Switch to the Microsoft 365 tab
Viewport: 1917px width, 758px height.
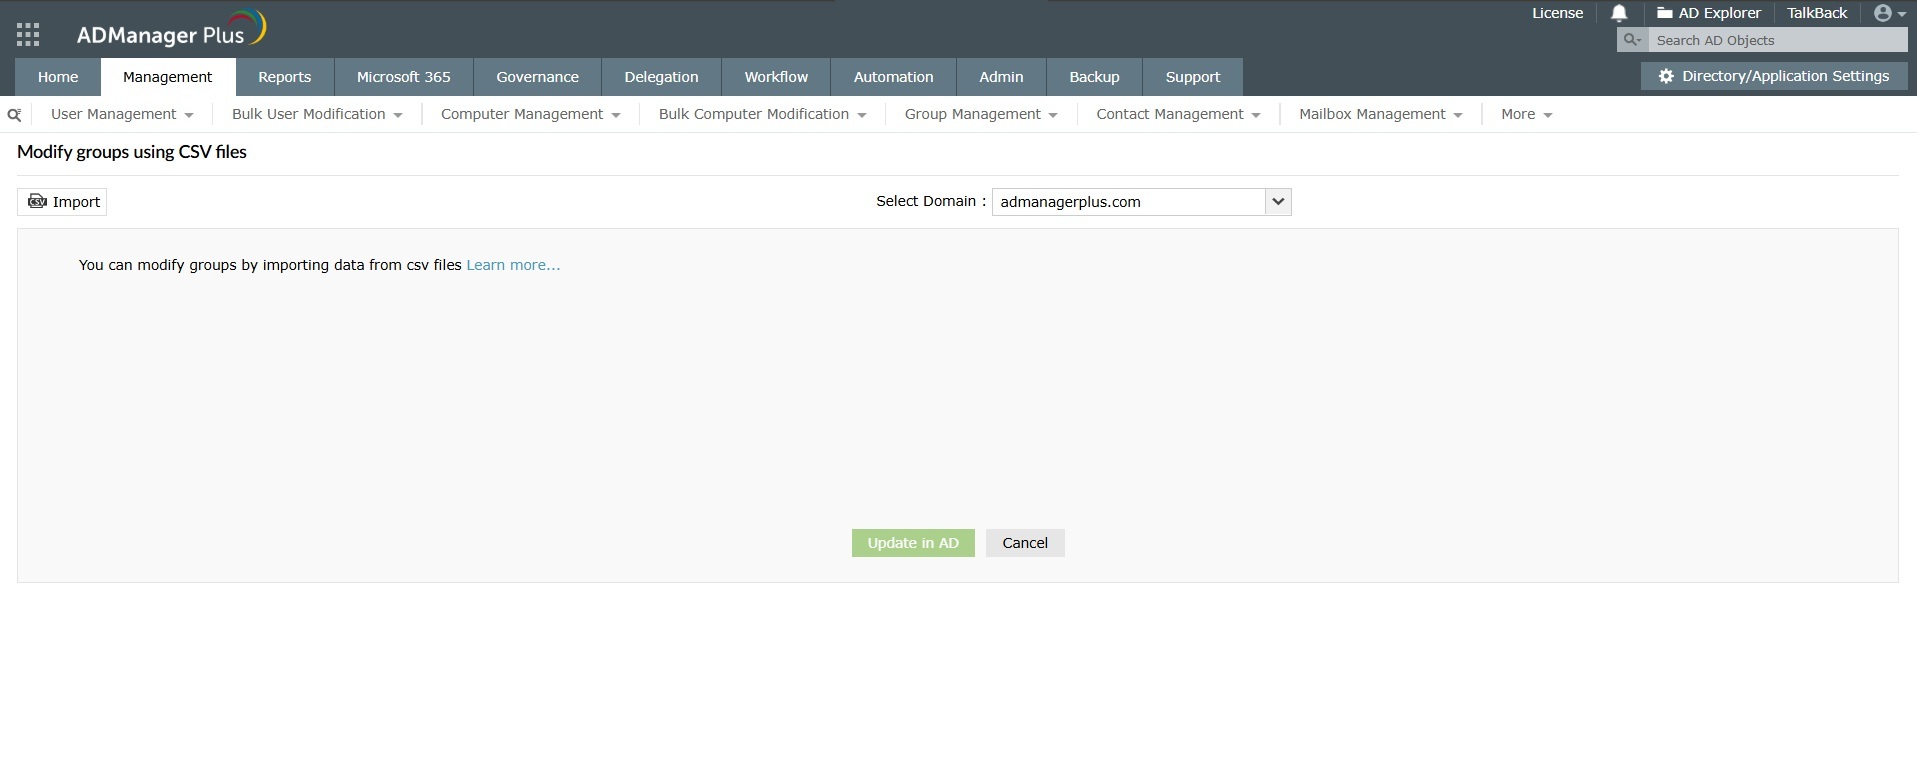[x=404, y=77]
